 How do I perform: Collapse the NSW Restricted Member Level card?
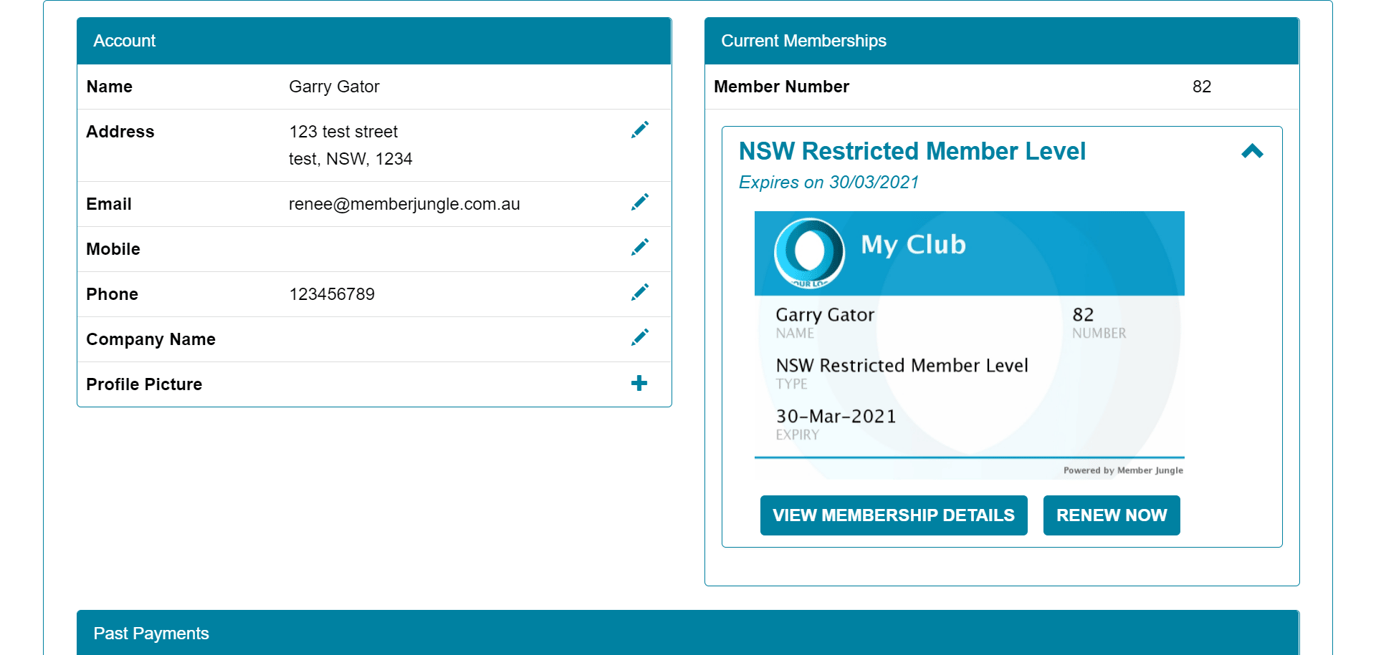click(1253, 151)
